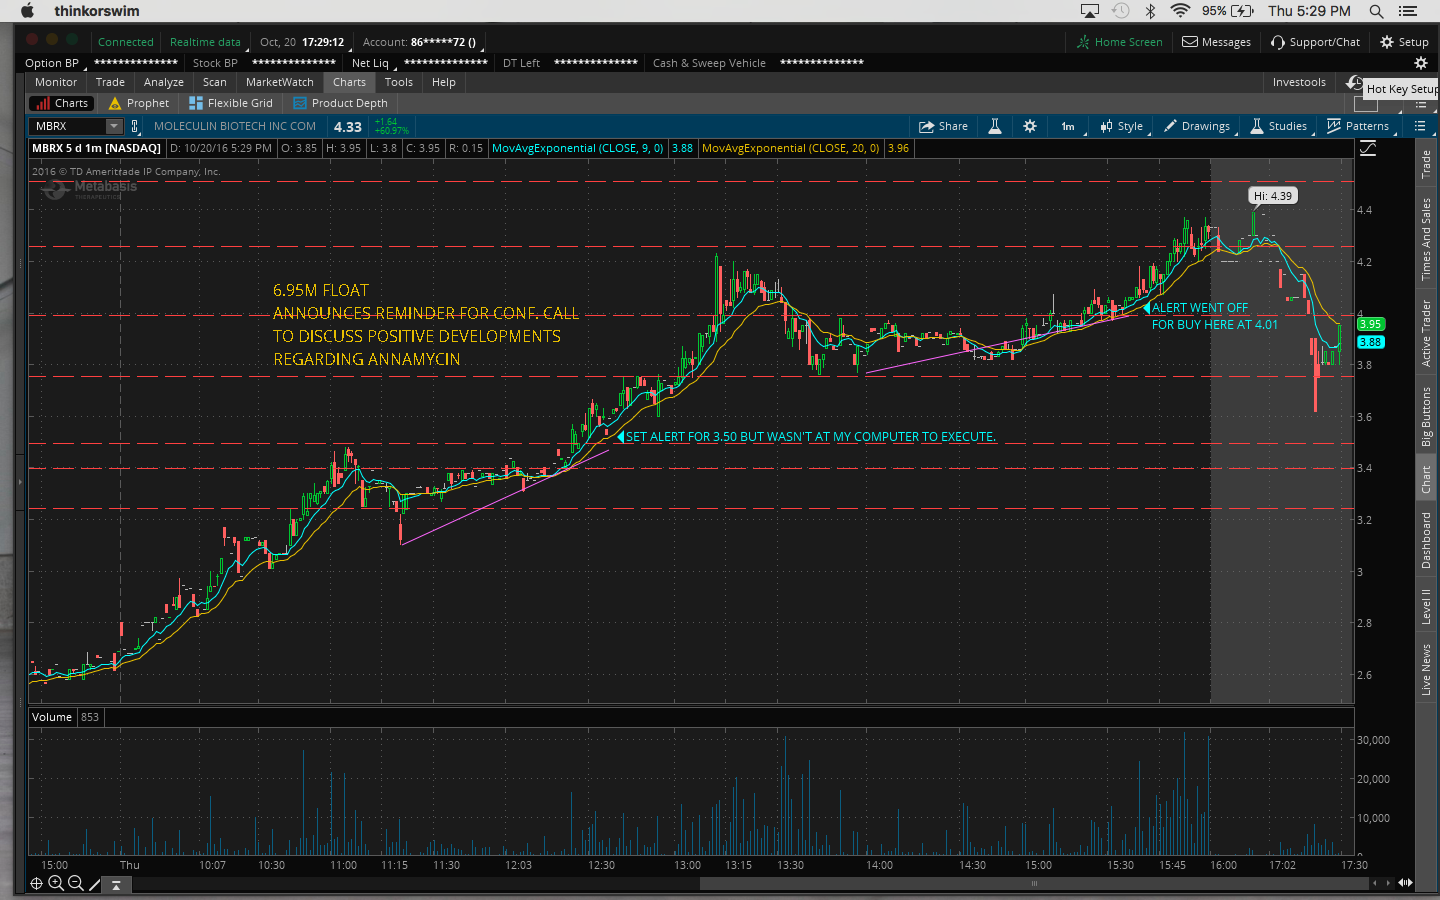
Task: Click the symbol link clipboard icon
Action: point(135,126)
